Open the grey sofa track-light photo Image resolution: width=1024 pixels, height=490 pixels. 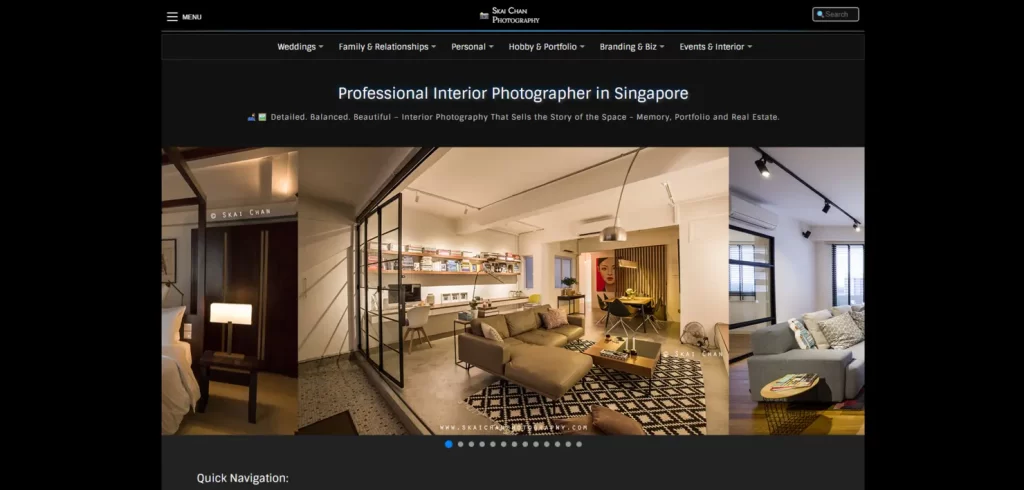797,291
